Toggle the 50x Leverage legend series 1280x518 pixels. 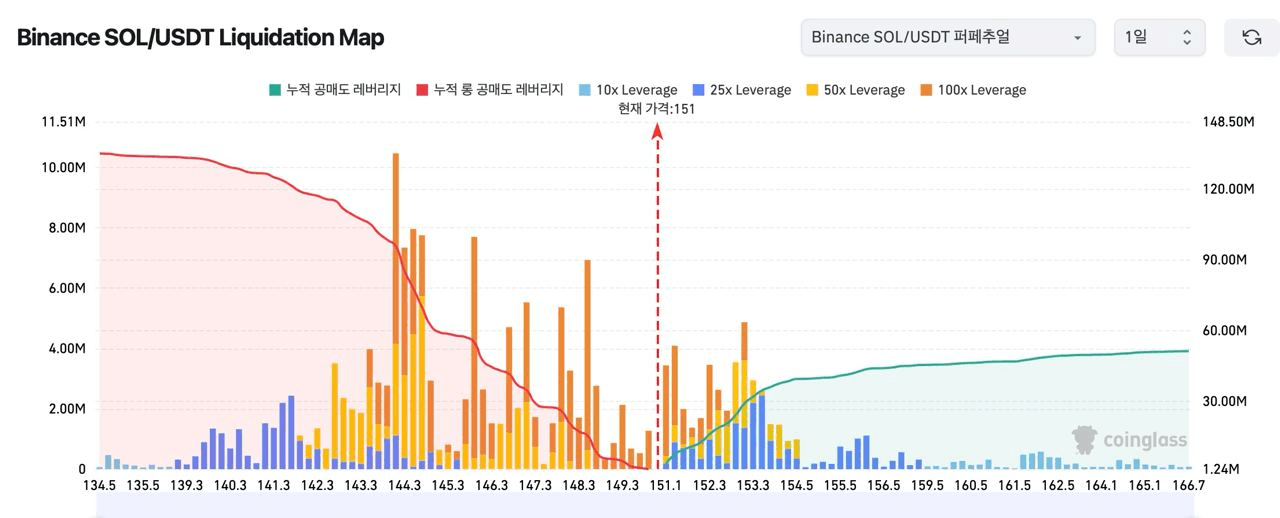855,90
